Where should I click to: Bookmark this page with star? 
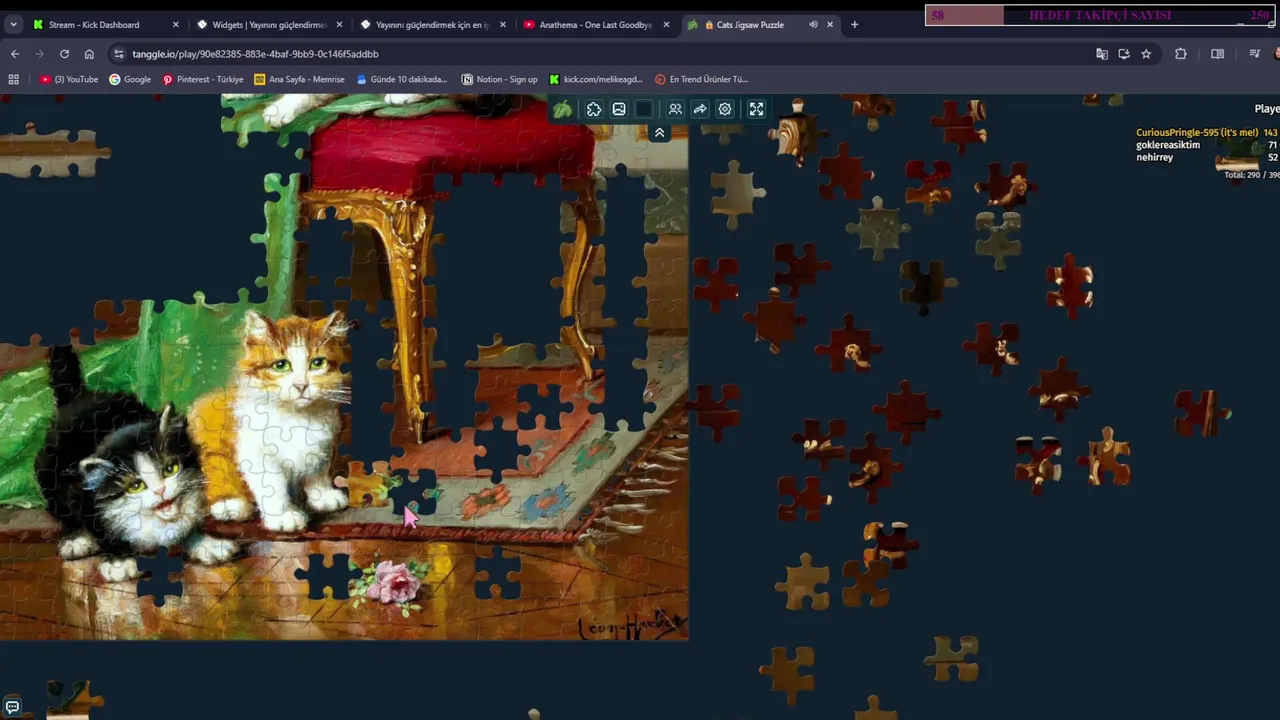[x=1146, y=54]
